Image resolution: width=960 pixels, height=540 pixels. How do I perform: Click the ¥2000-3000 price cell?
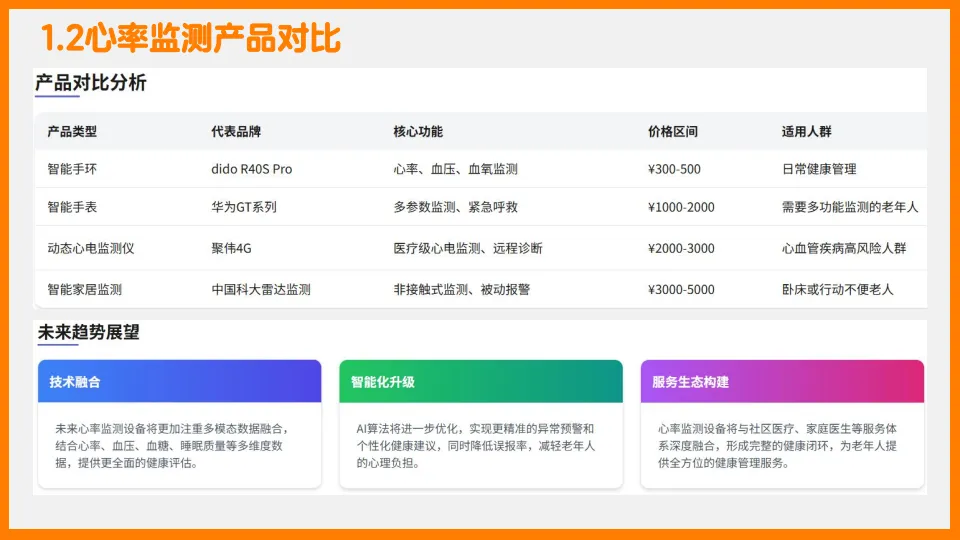[x=681, y=248]
